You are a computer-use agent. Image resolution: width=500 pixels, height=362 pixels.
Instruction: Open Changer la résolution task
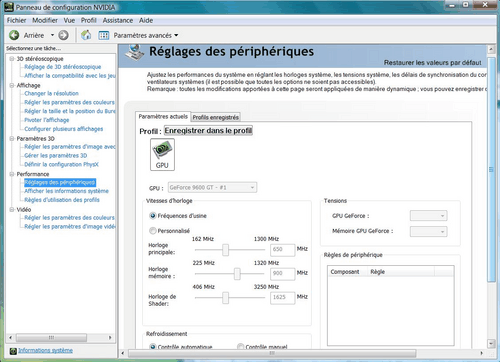point(51,94)
